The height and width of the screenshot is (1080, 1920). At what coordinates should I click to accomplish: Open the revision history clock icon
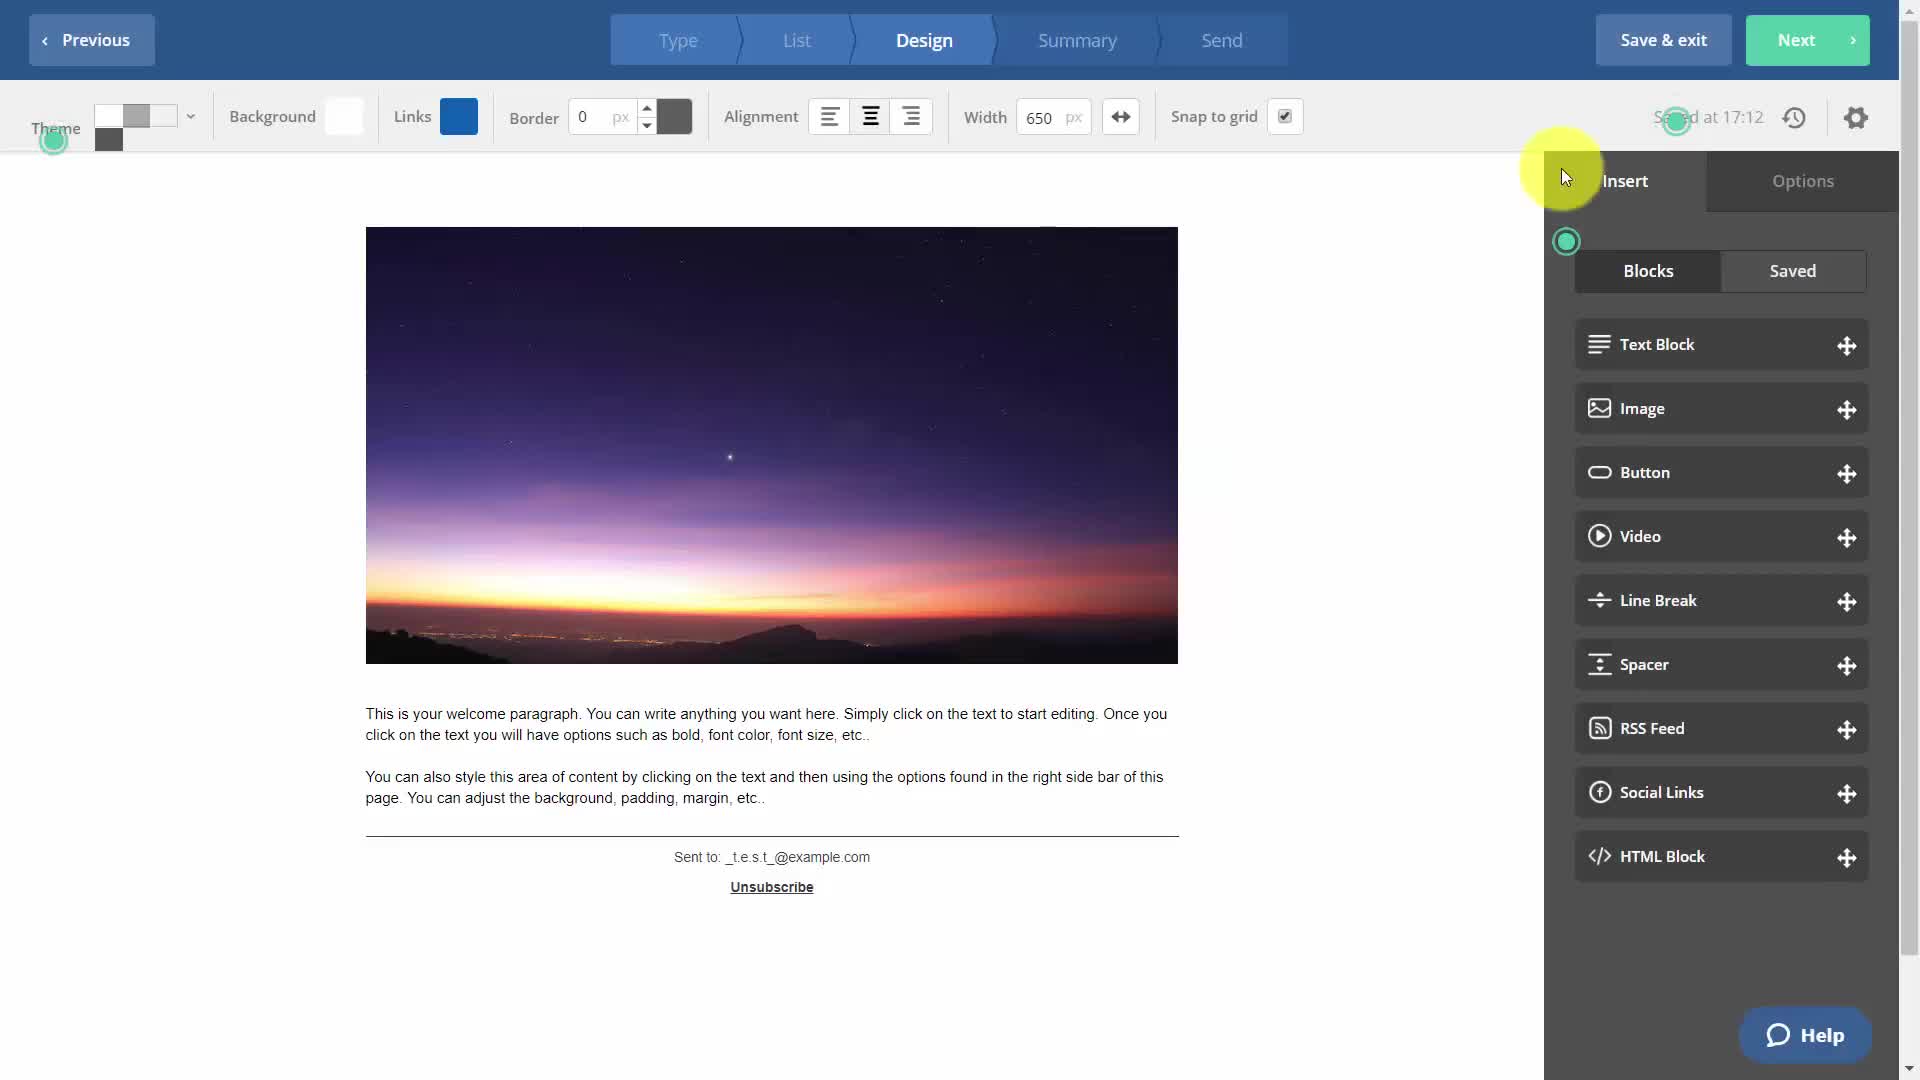[x=1794, y=118]
